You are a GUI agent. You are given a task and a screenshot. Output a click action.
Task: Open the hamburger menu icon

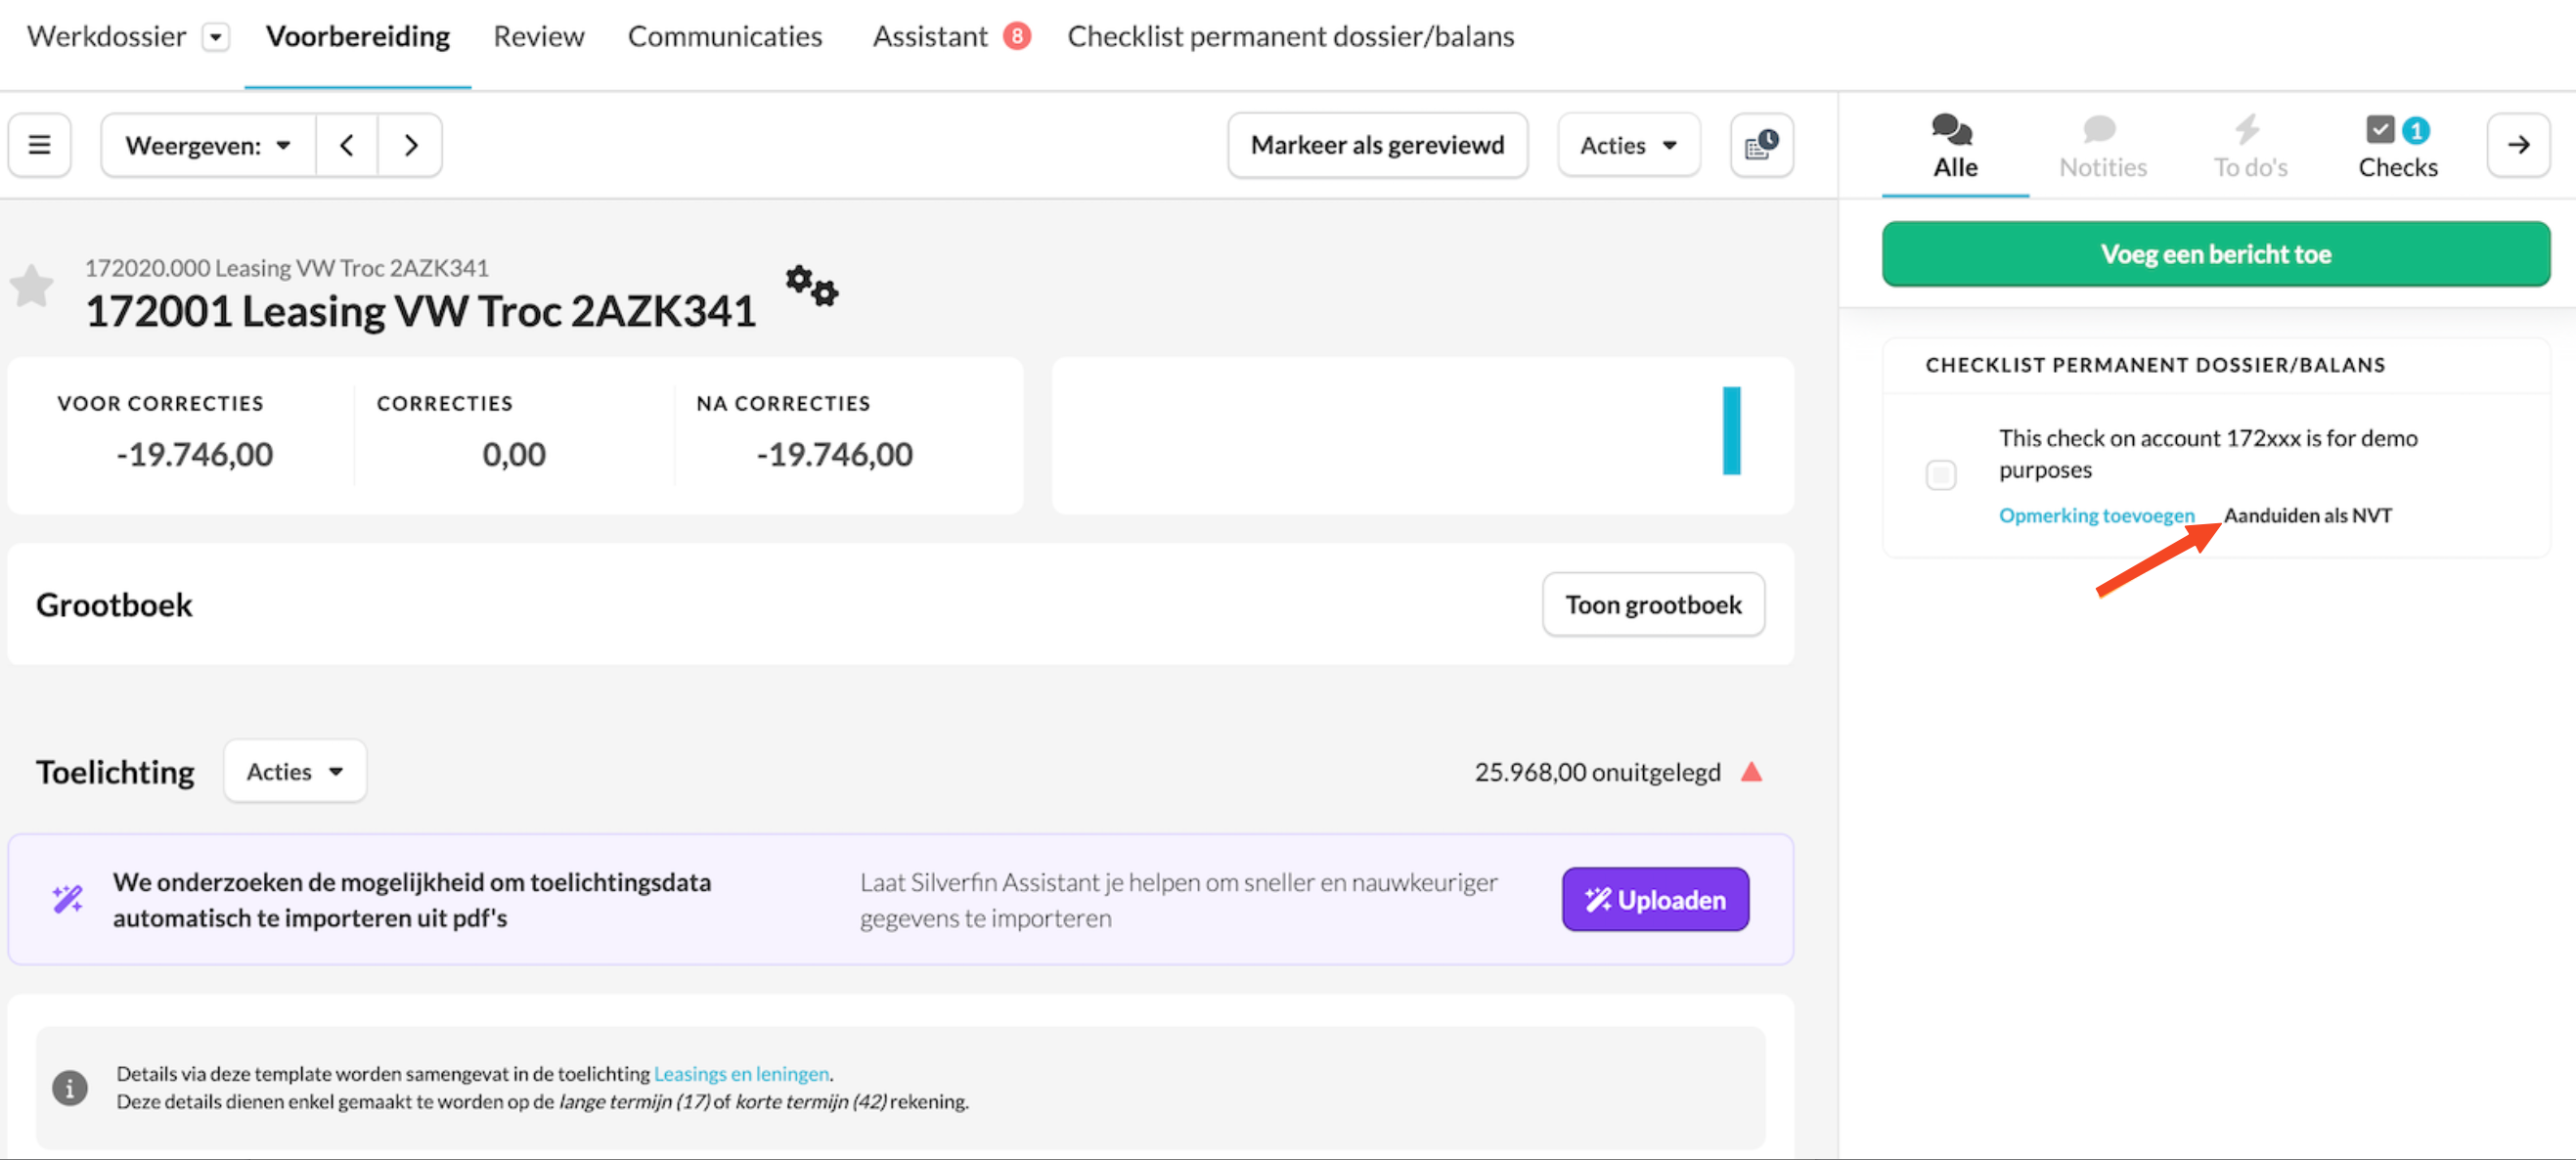[39, 145]
